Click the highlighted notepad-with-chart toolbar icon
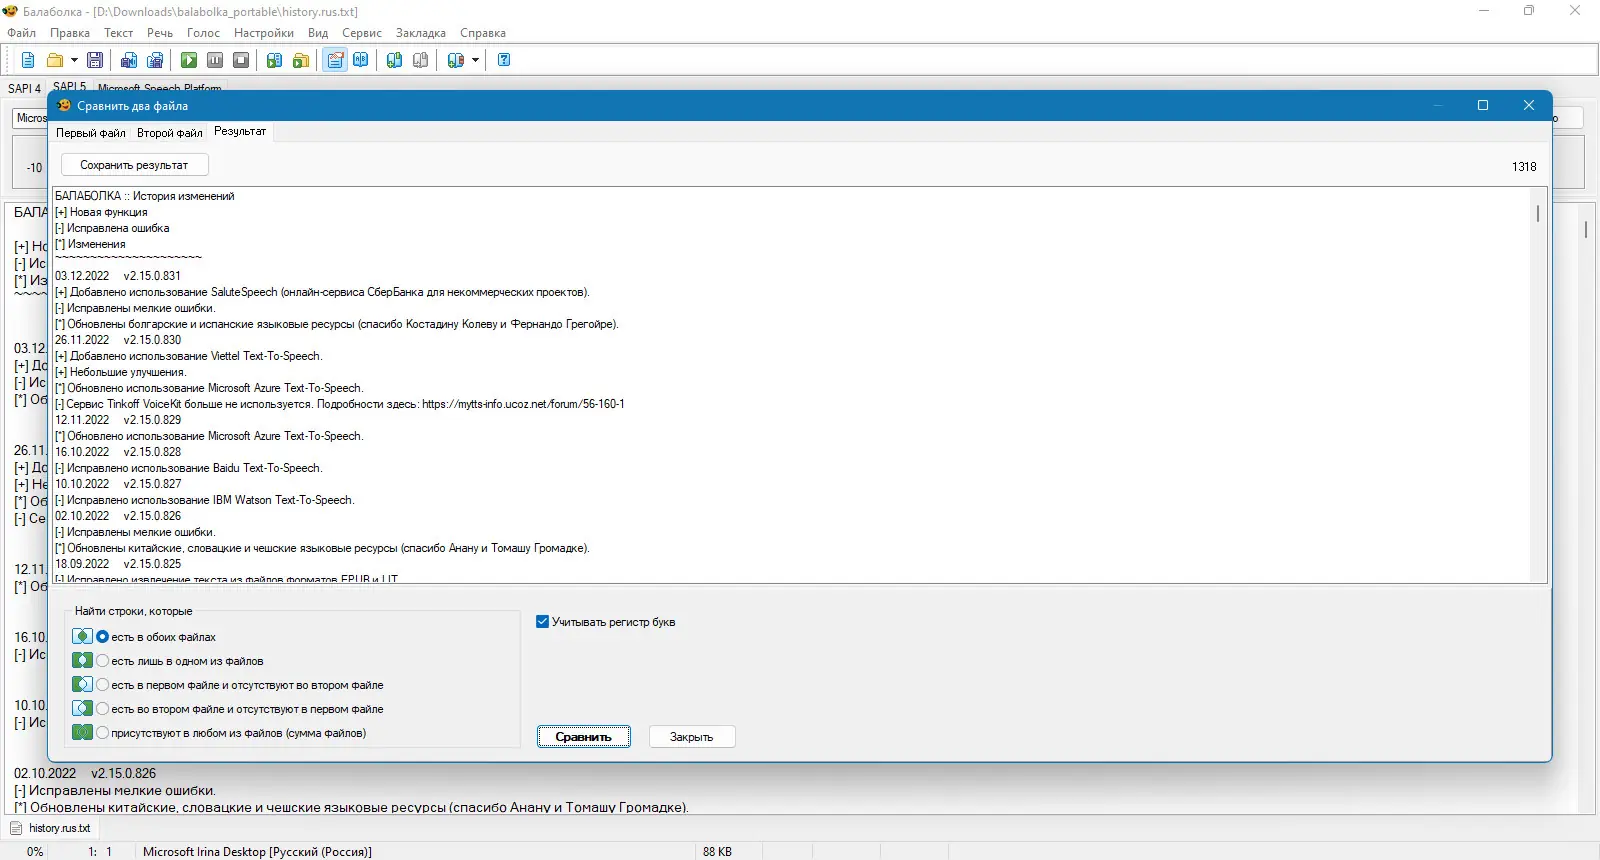This screenshot has width=1600, height=860. coord(335,60)
